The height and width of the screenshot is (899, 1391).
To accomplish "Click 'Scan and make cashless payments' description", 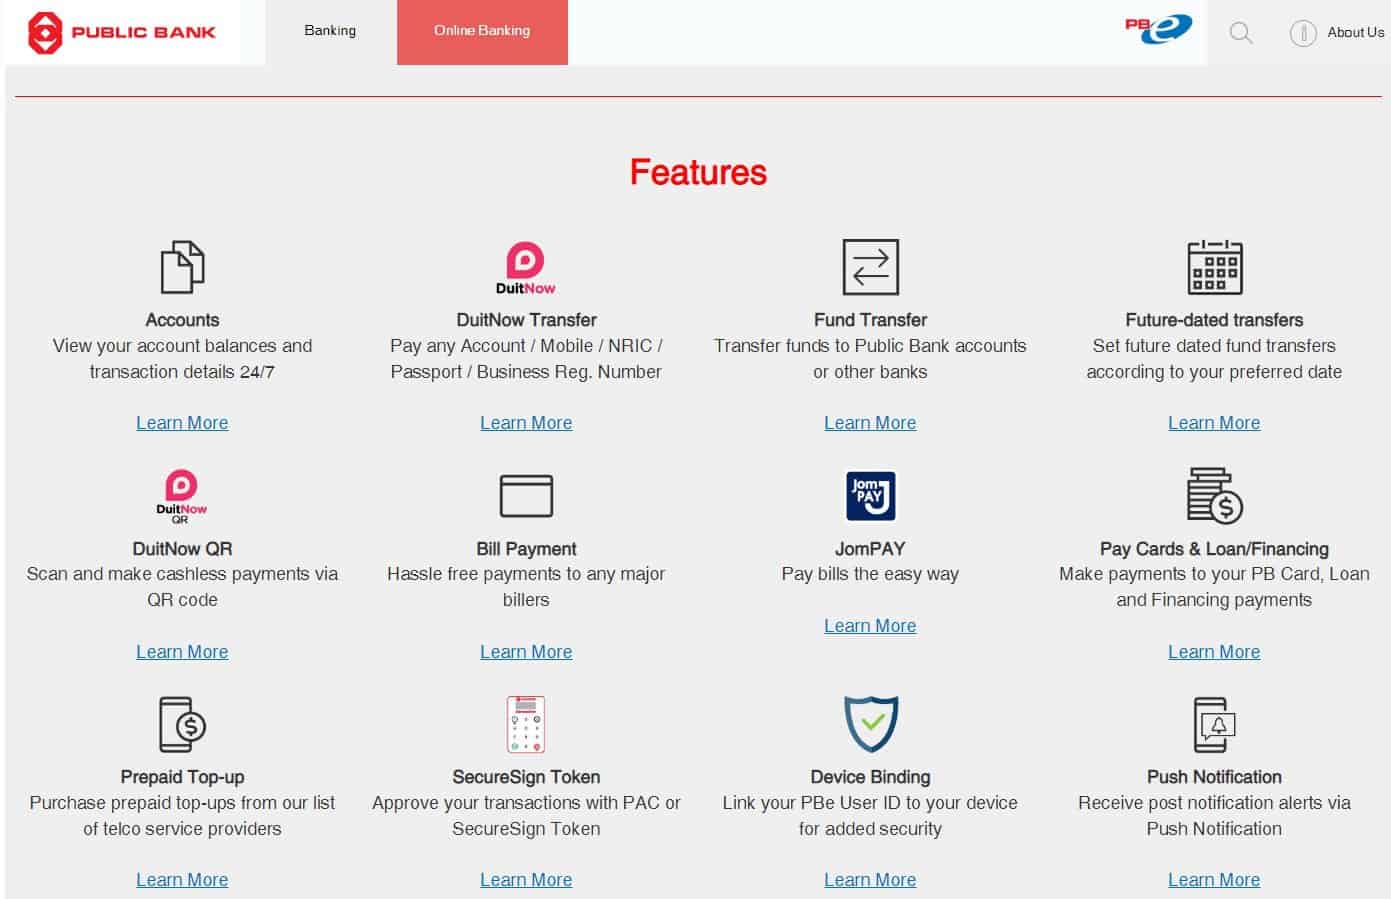I will [x=182, y=587].
